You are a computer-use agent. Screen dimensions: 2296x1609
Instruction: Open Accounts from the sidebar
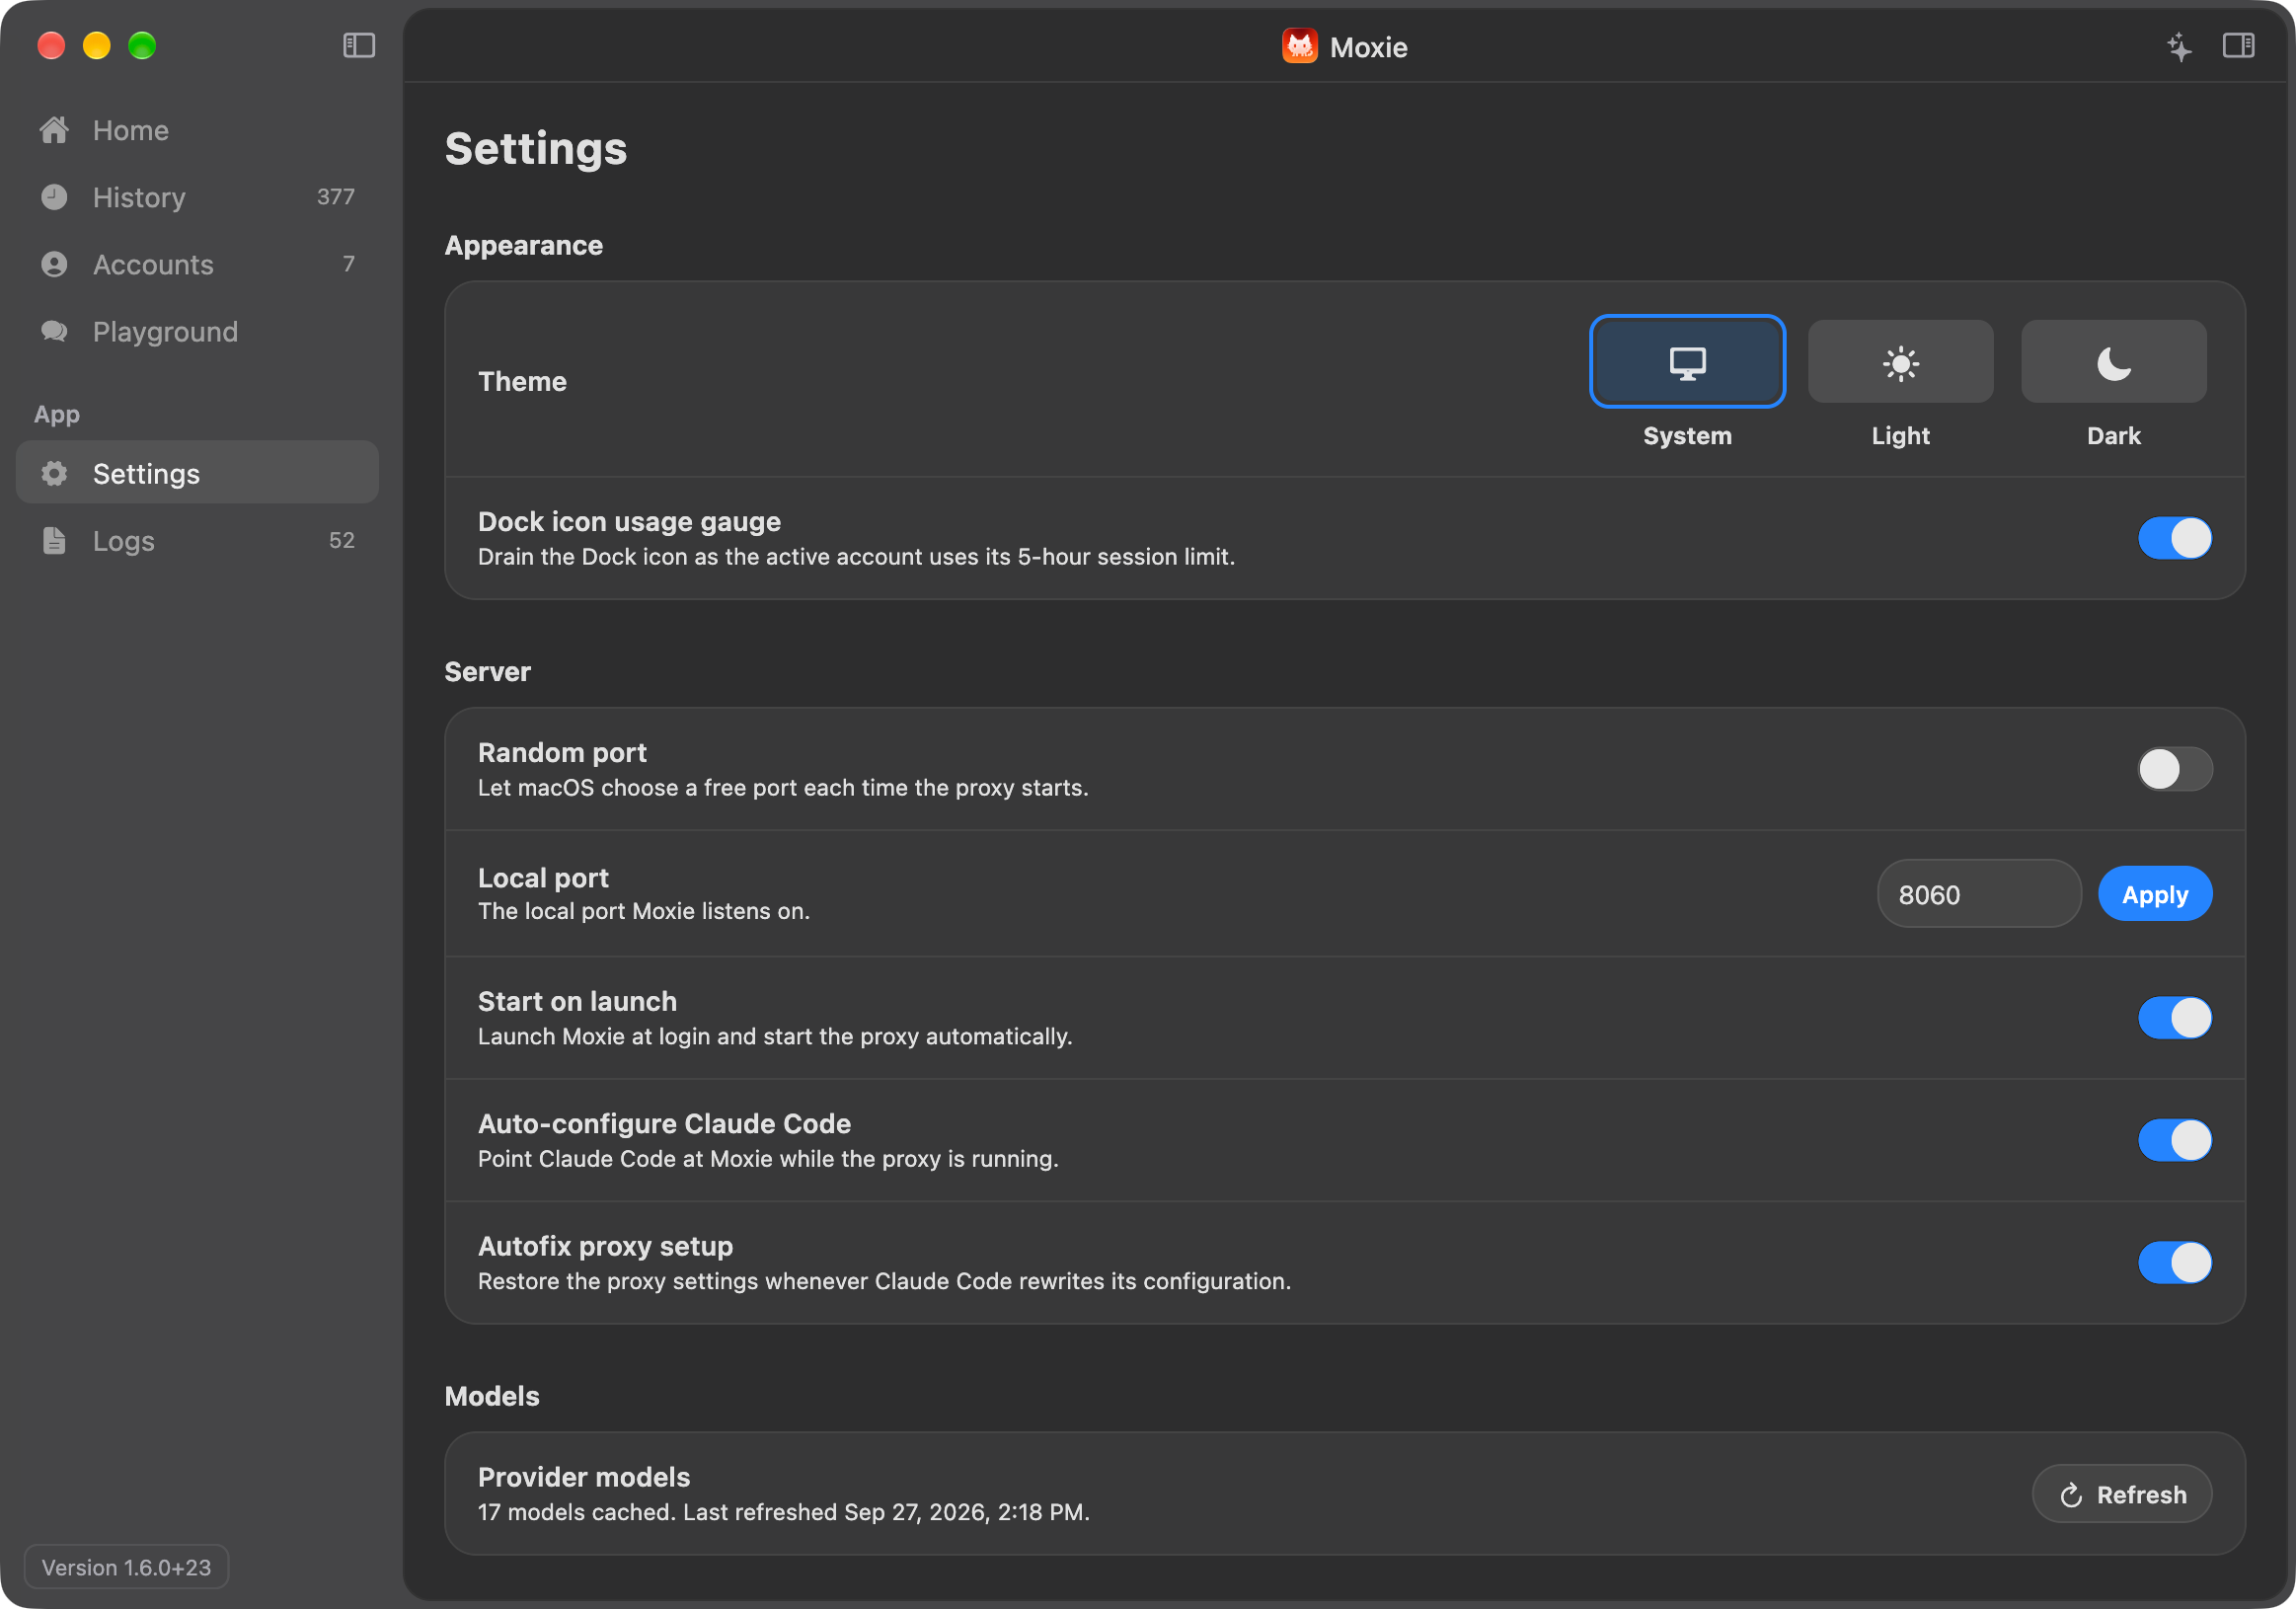pyautogui.click(x=197, y=264)
